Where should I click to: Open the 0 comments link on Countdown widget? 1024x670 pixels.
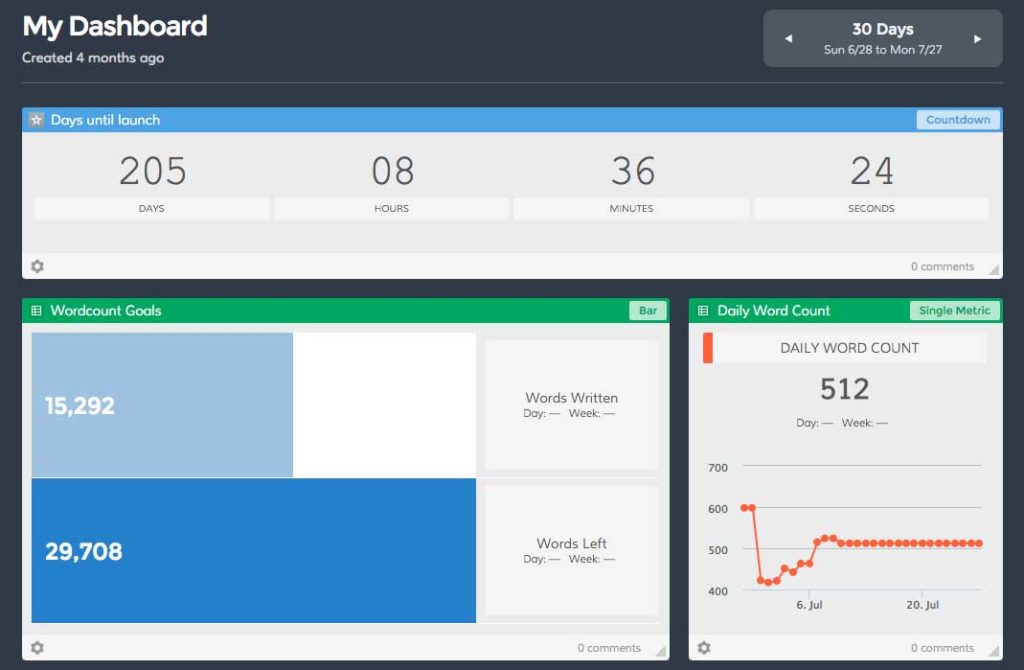[x=942, y=266]
